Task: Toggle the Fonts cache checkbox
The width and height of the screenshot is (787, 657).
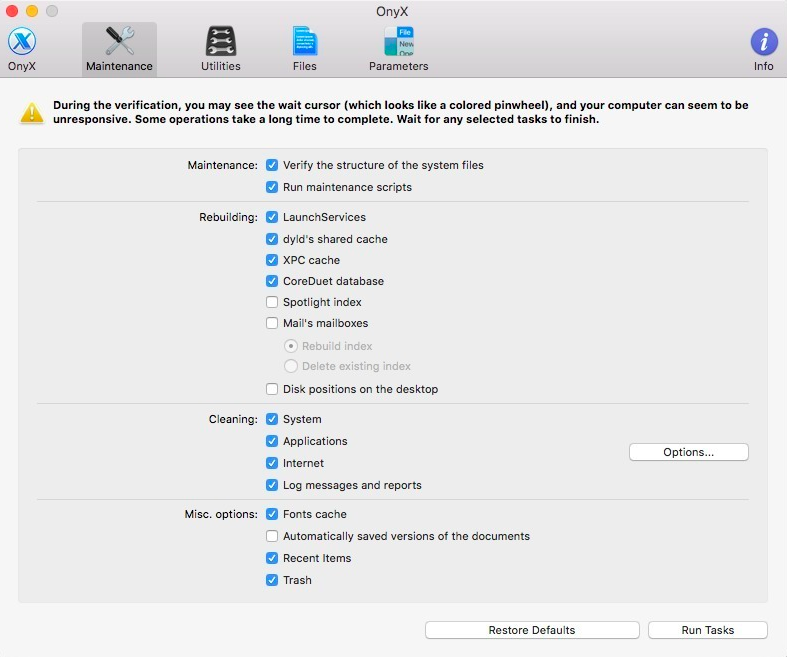Action: [x=272, y=514]
